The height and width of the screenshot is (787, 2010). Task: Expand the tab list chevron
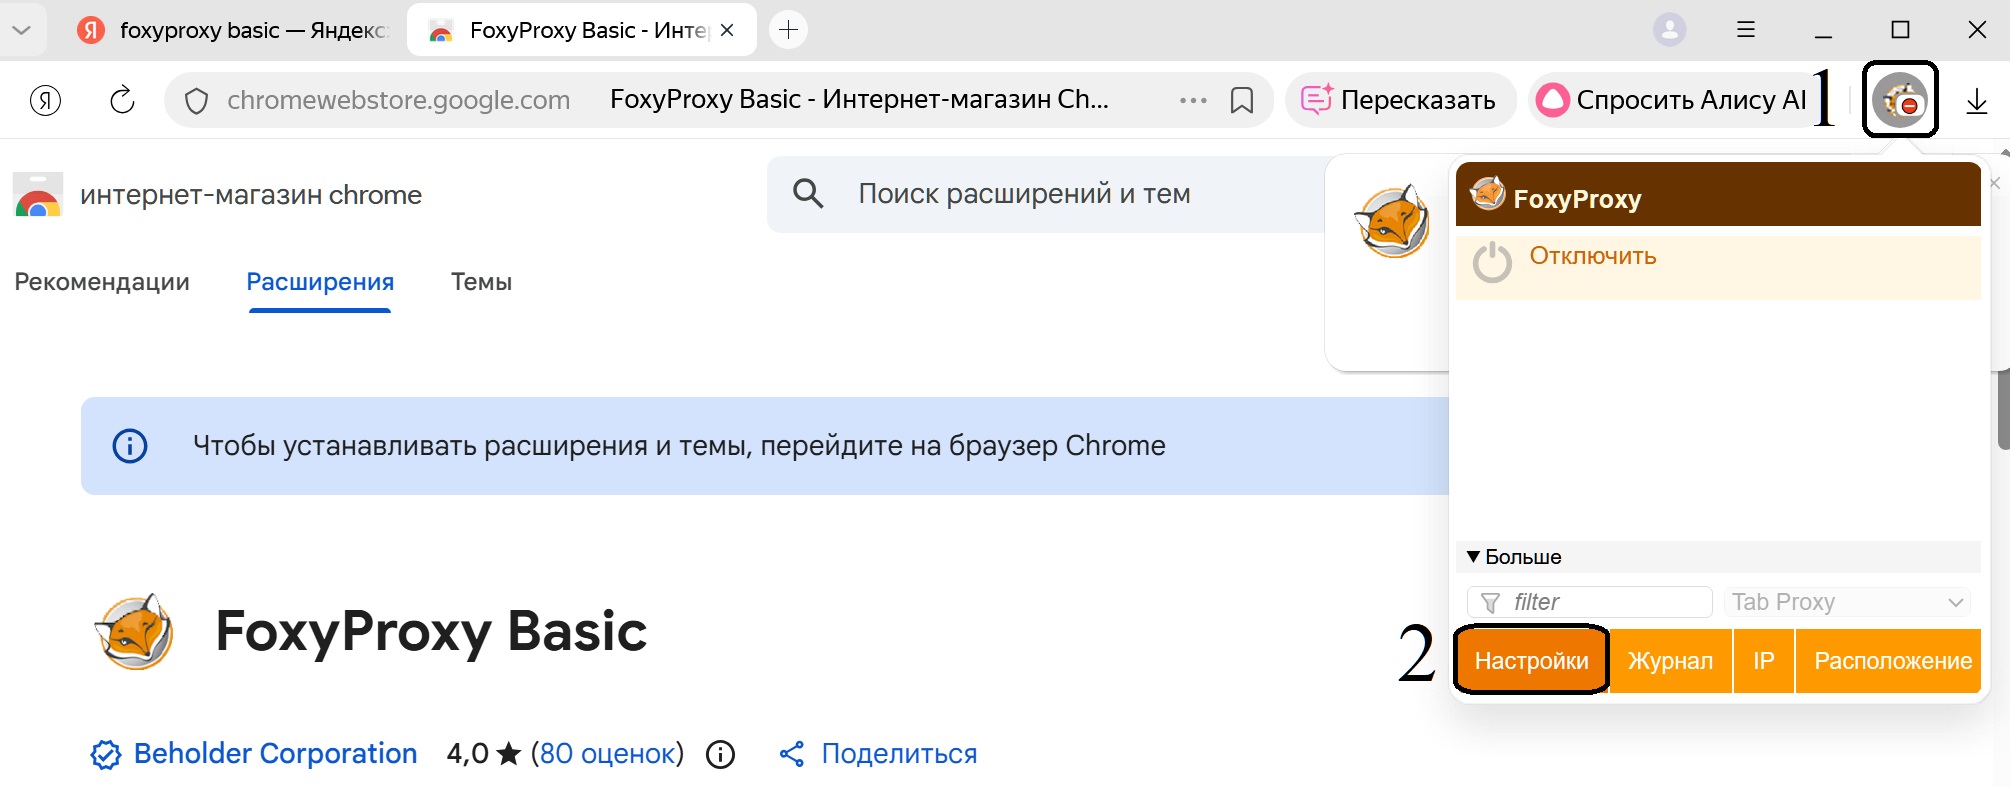(21, 30)
